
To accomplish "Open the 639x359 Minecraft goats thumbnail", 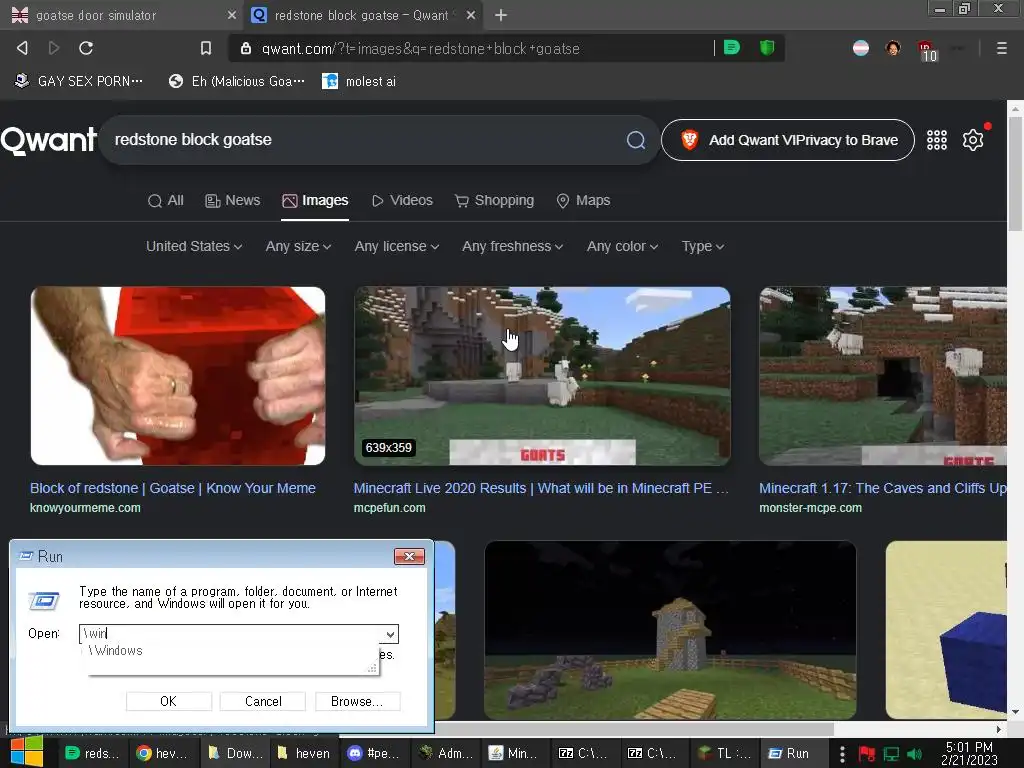I will click(542, 376).
